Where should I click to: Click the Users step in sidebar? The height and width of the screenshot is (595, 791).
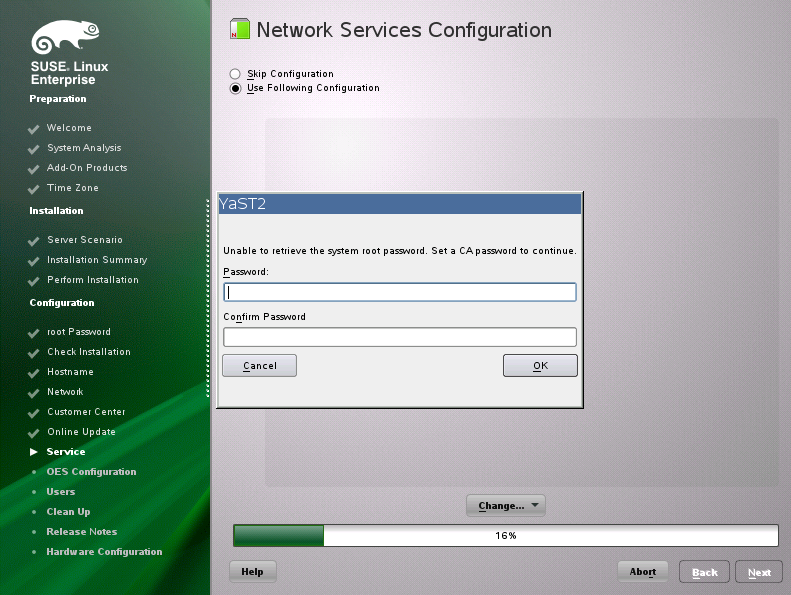tap(61, 492)
